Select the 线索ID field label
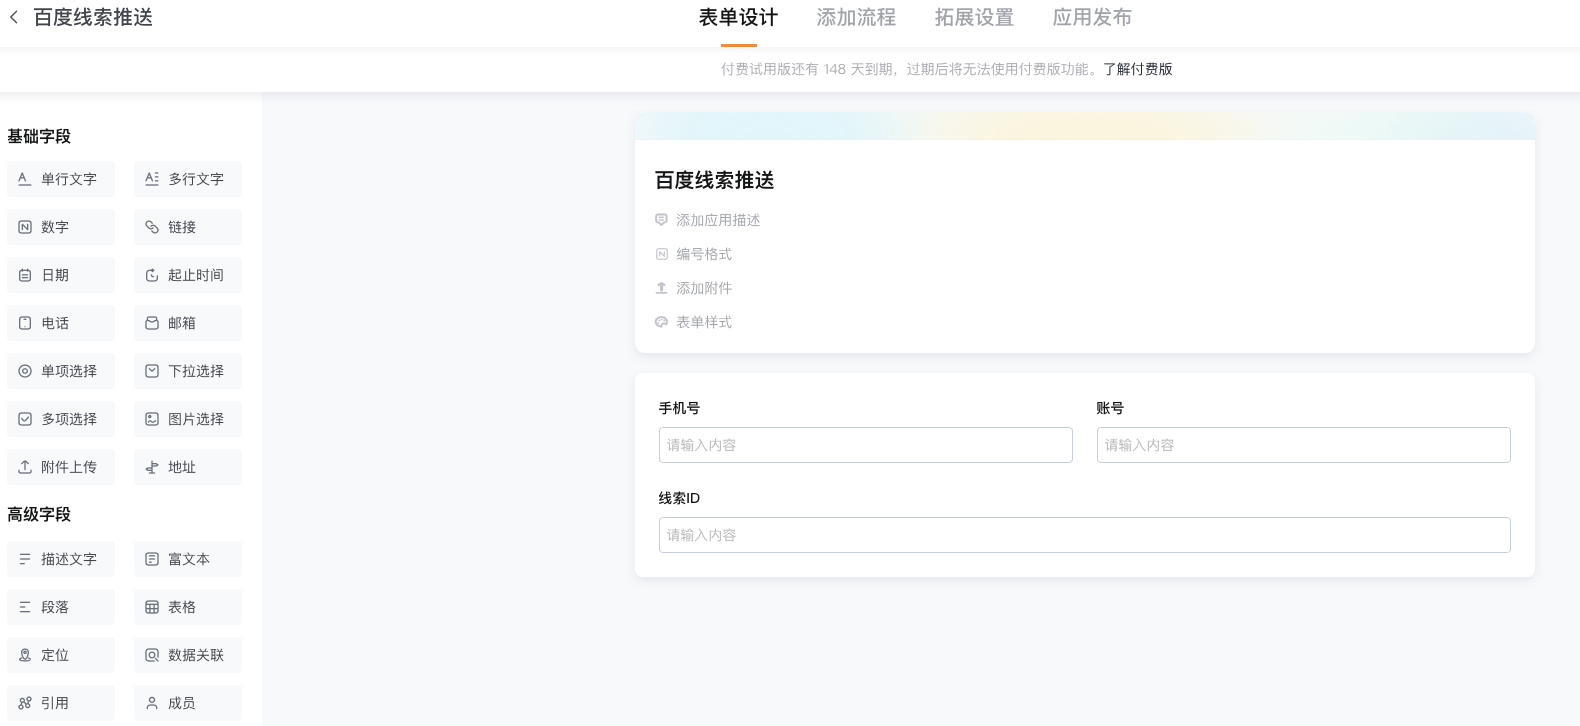The image size is (1580, 726). point(679,498)
